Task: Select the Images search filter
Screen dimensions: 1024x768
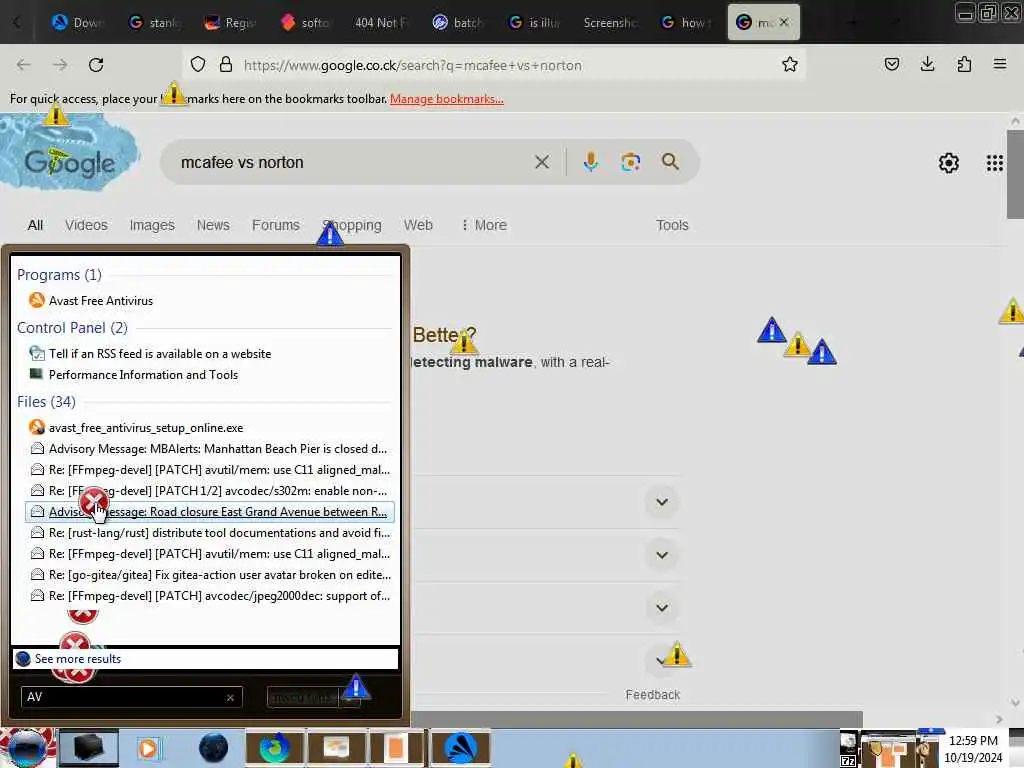Action: [x=152, y=225]
